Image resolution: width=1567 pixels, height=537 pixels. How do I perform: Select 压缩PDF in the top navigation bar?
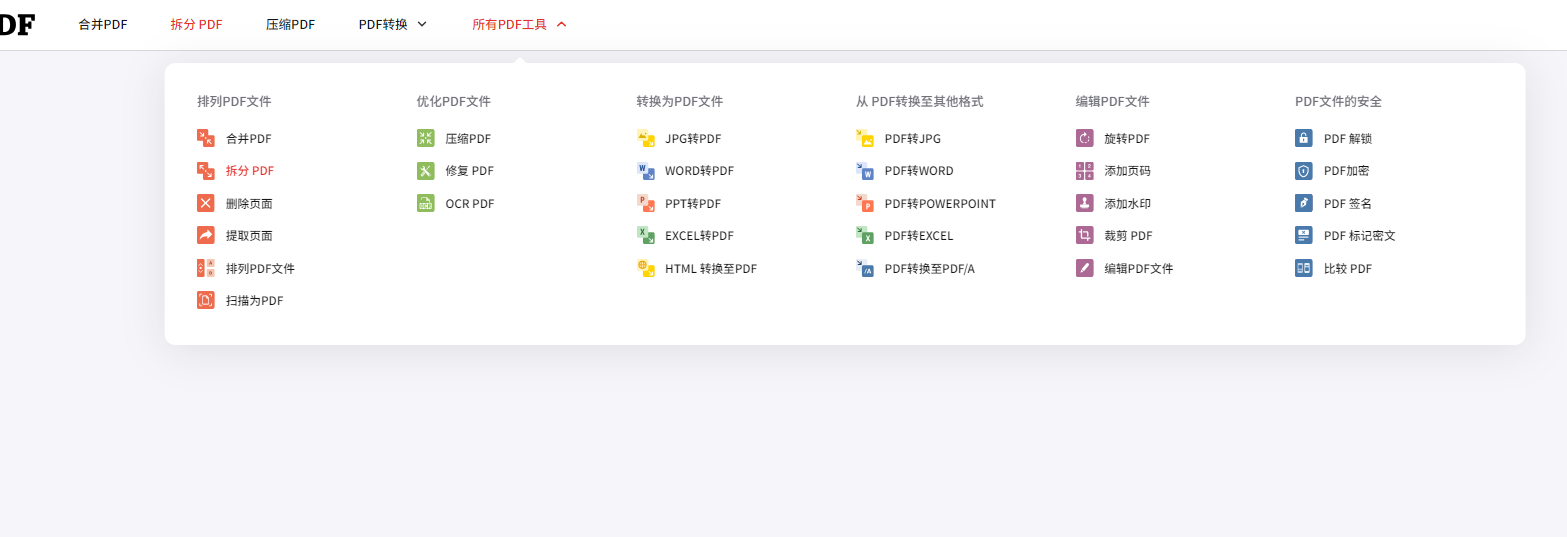click(x=290, y=24)
